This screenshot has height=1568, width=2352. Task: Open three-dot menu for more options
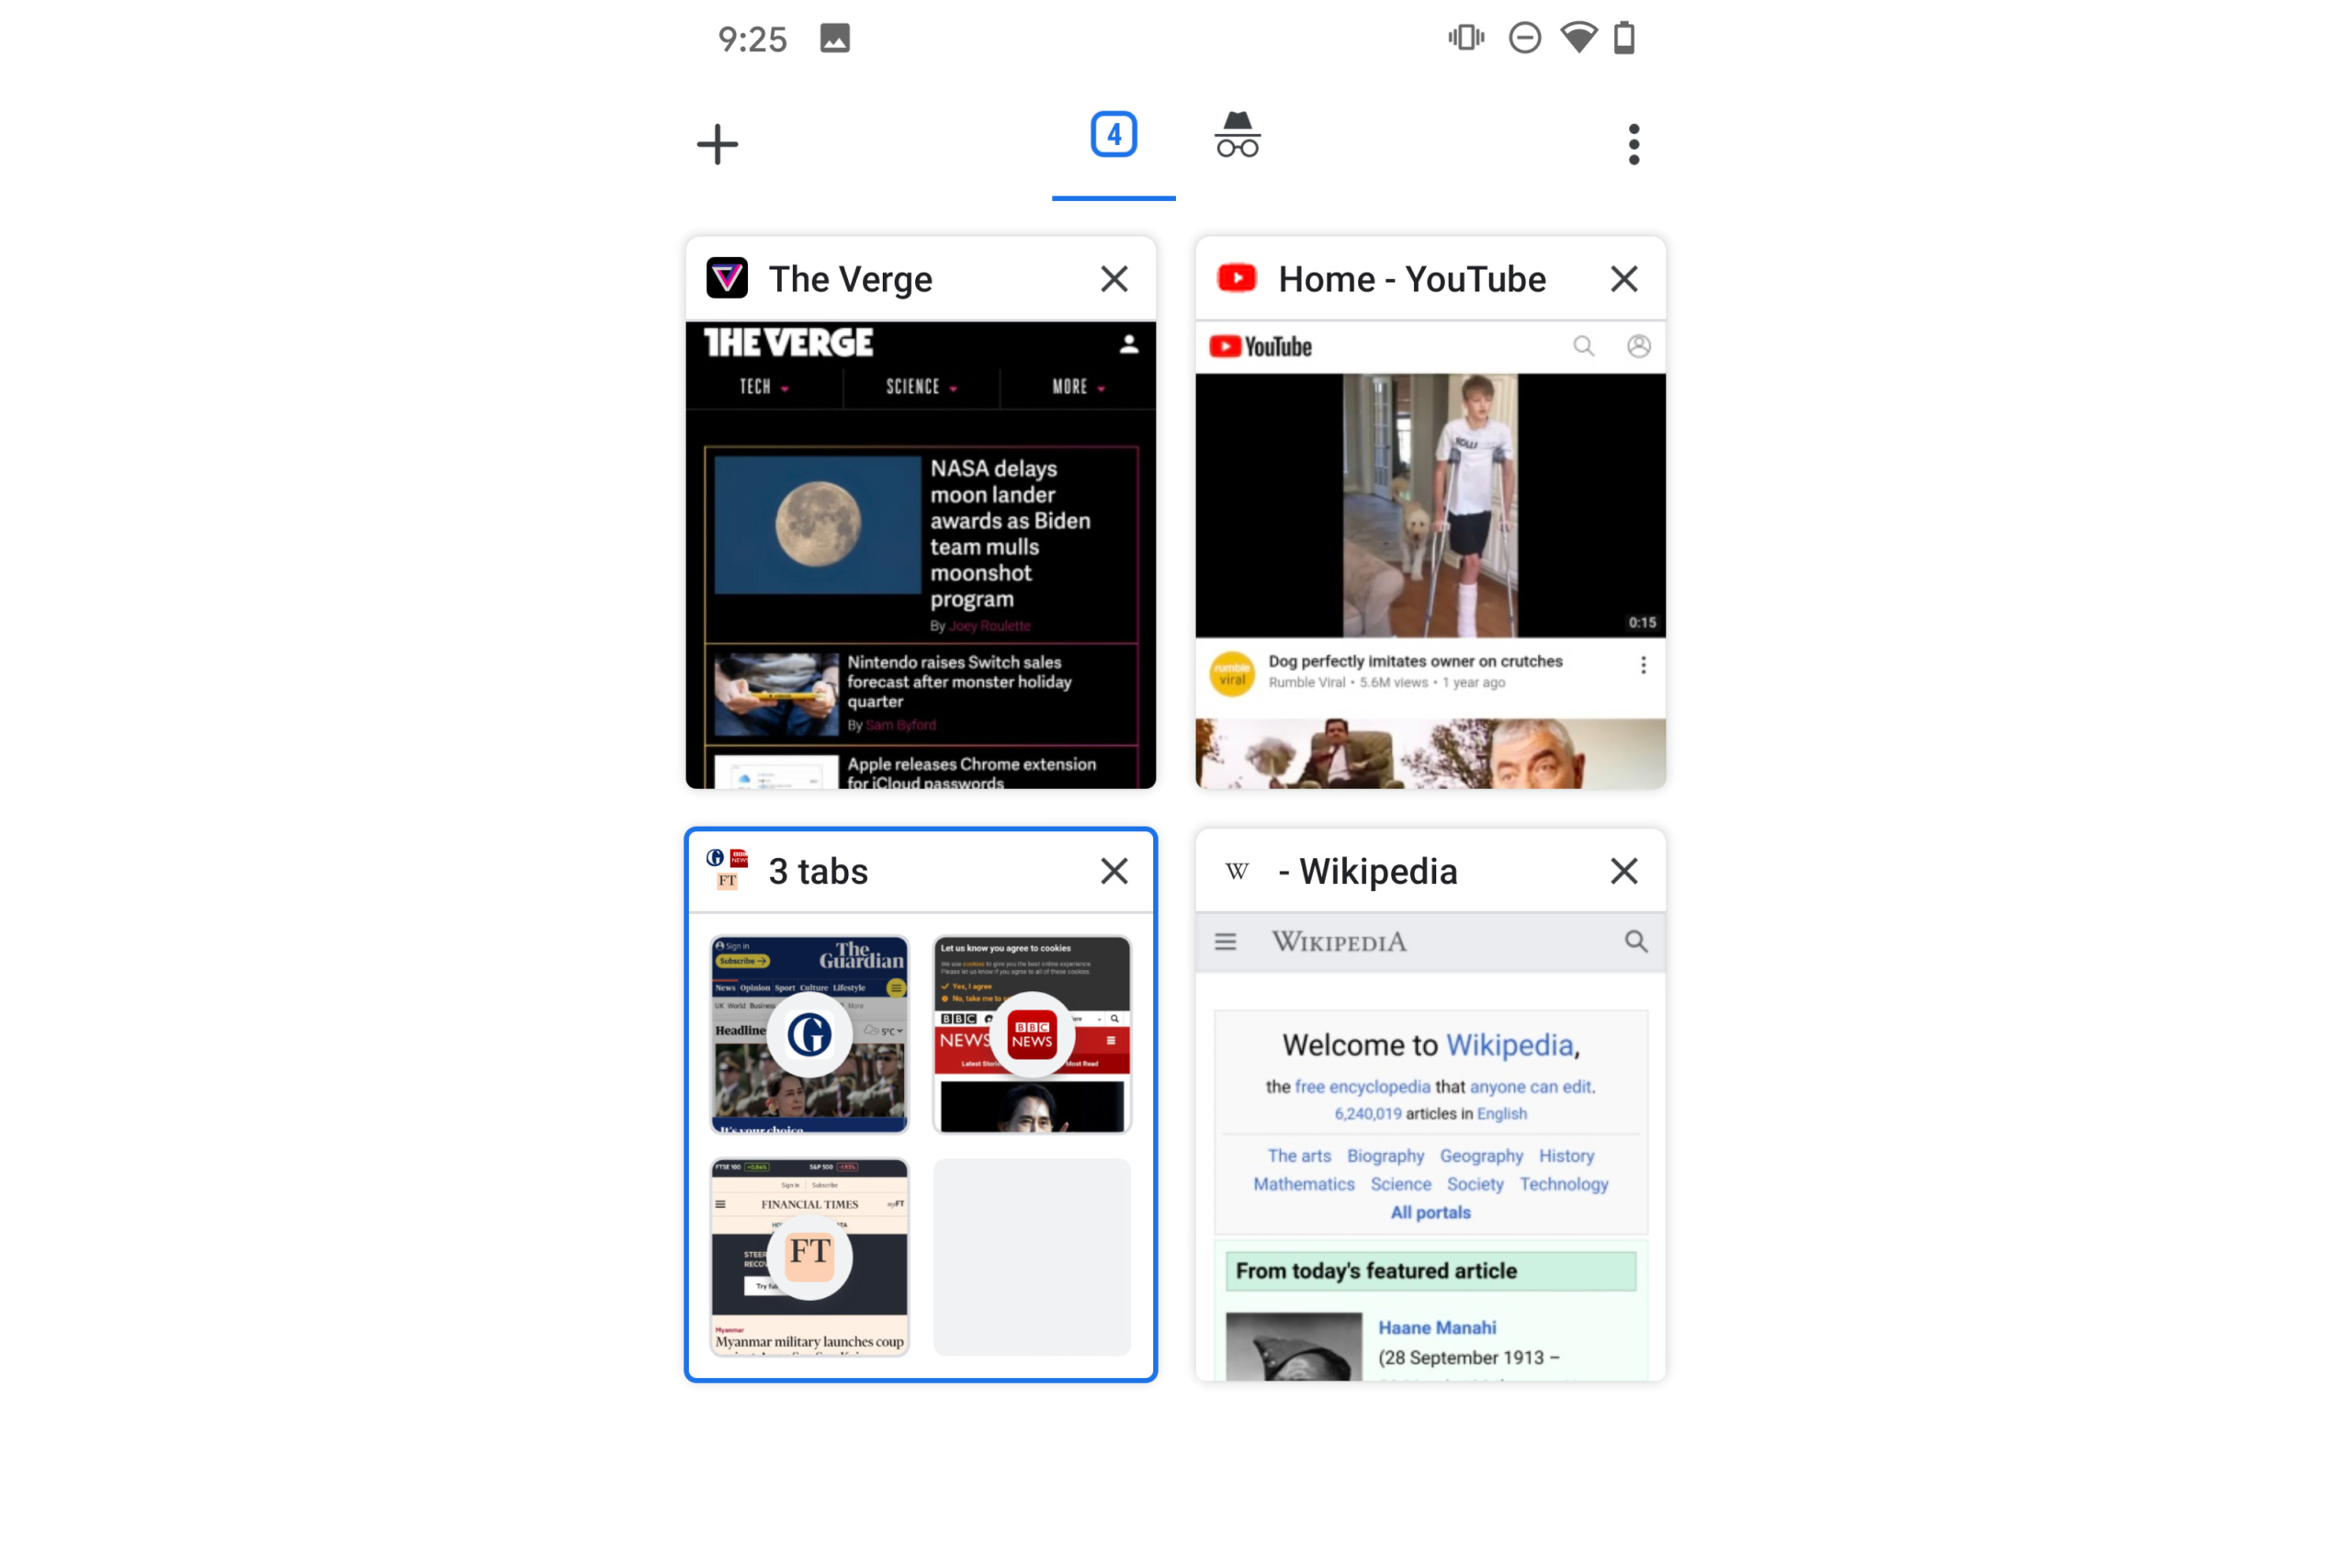pos(1627,143)
